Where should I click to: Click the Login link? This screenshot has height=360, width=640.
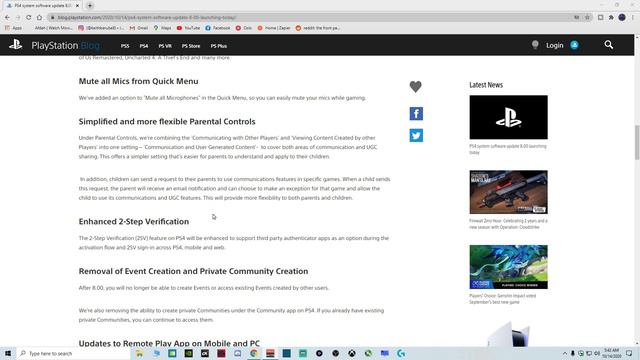[554, 45]
